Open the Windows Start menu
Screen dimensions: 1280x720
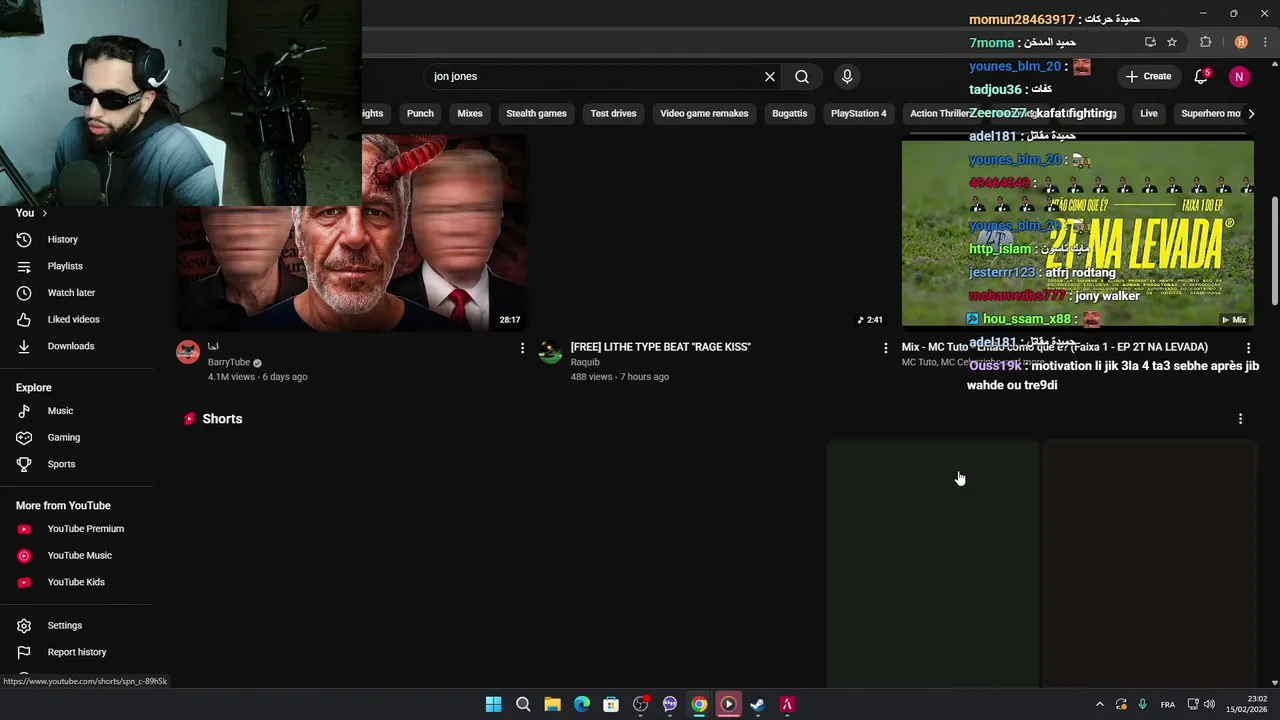[493, 705]
